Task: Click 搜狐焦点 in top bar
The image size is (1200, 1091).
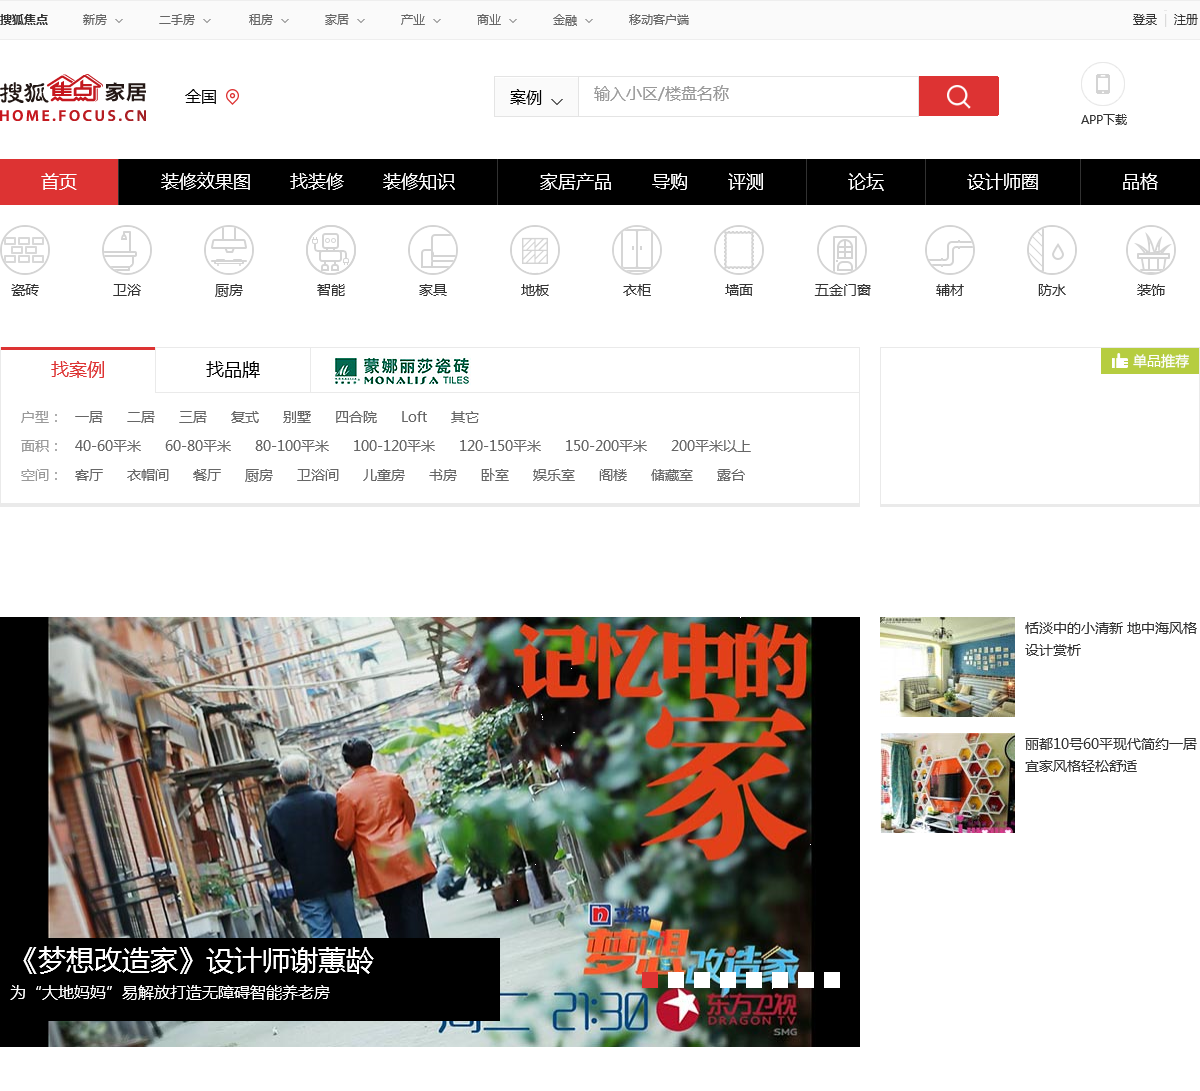Action: [x=24, y=20]
